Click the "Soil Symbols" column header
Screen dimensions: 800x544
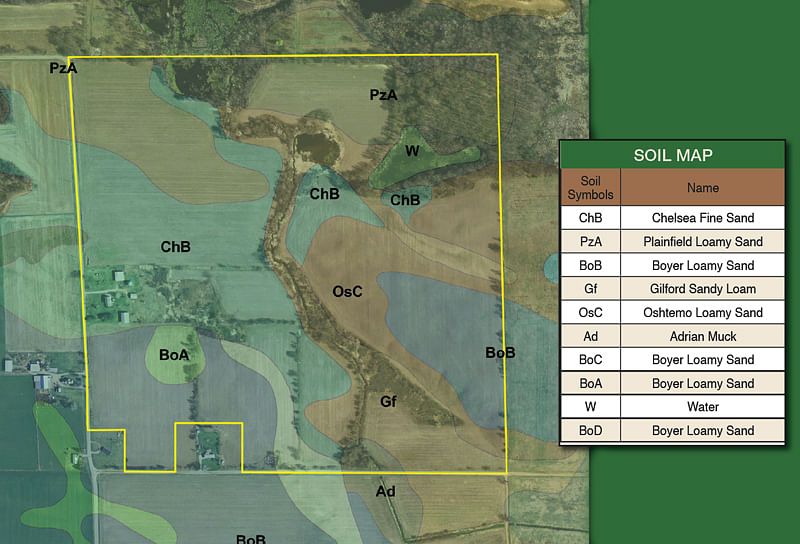[x=590, y=188]
